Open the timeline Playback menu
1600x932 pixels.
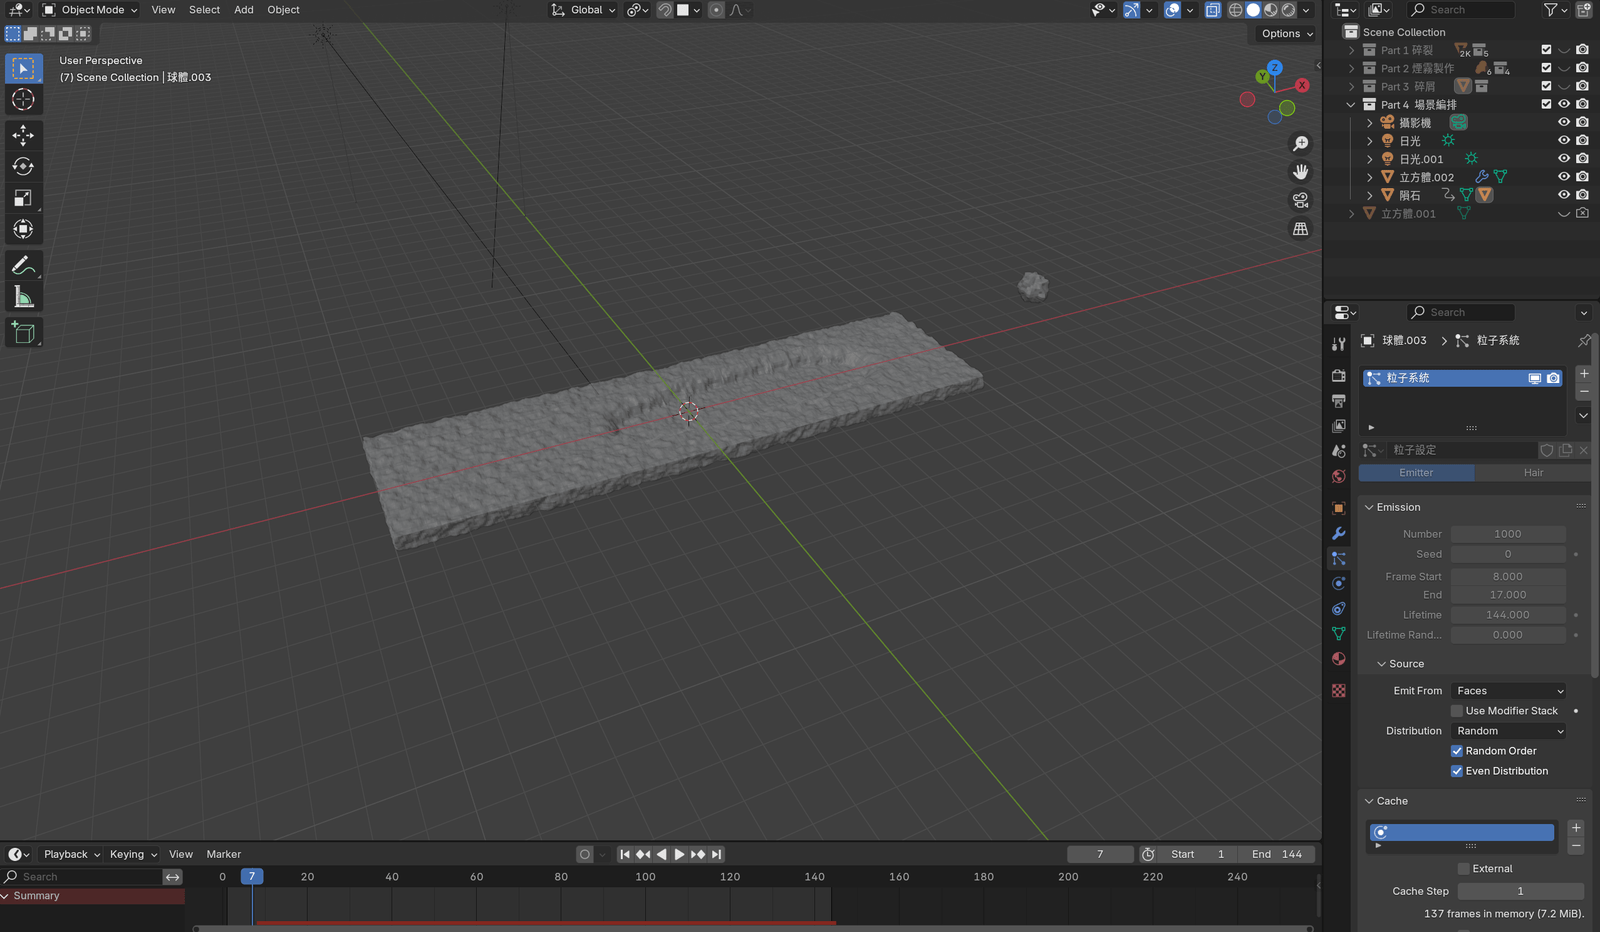71,855
